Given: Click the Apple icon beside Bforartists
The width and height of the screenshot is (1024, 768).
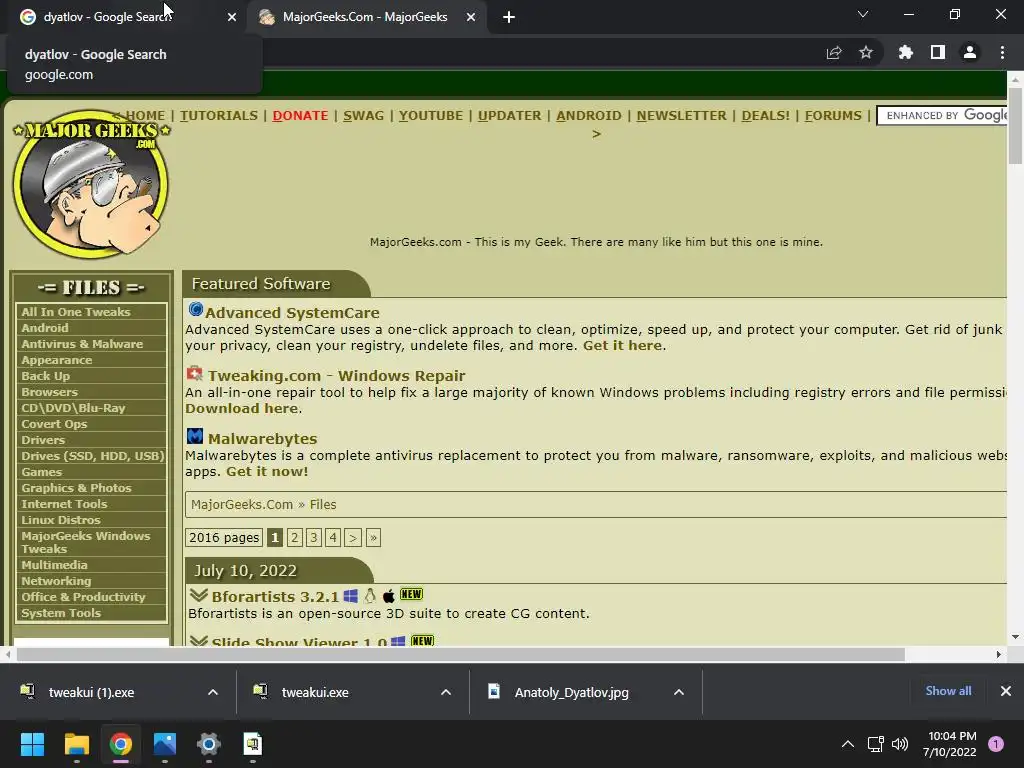Looking at the screenshot, I should tap(389, 596).
